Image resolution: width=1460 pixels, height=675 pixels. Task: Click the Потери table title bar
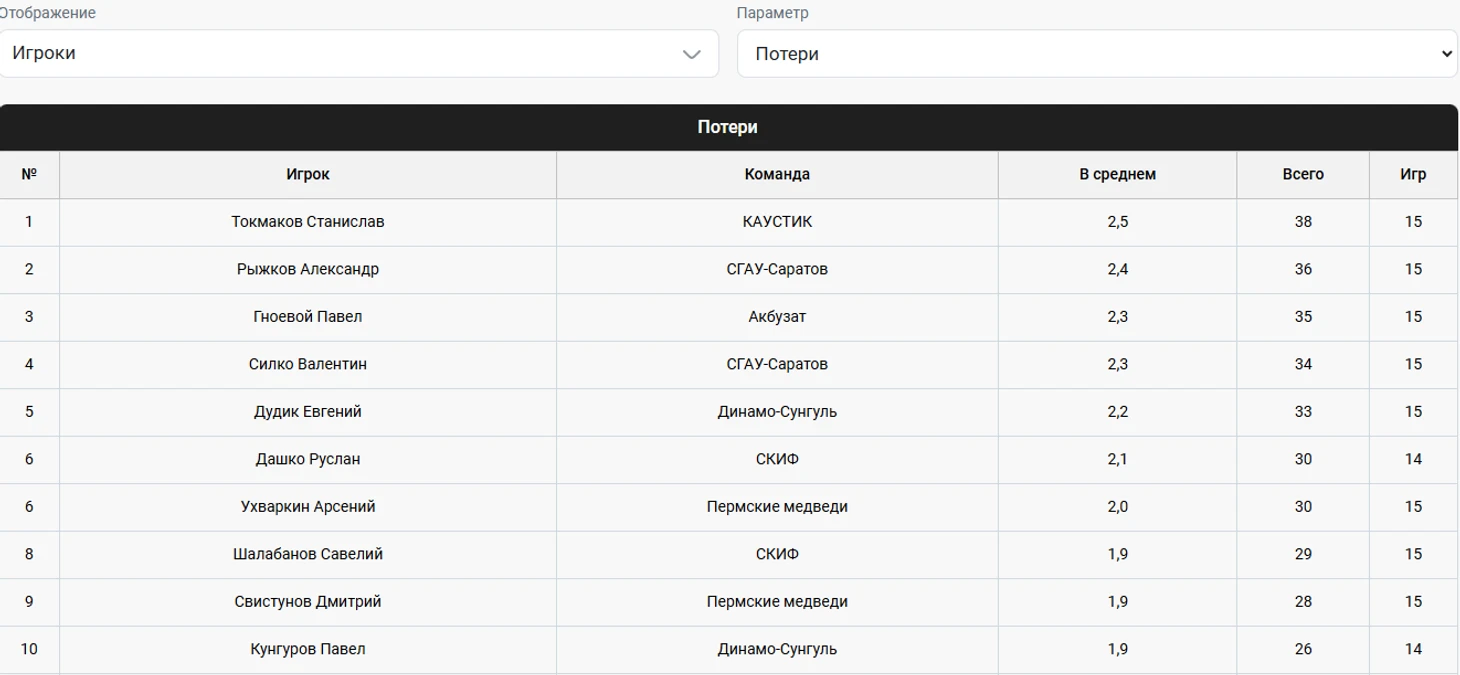[x=728, y=127]
